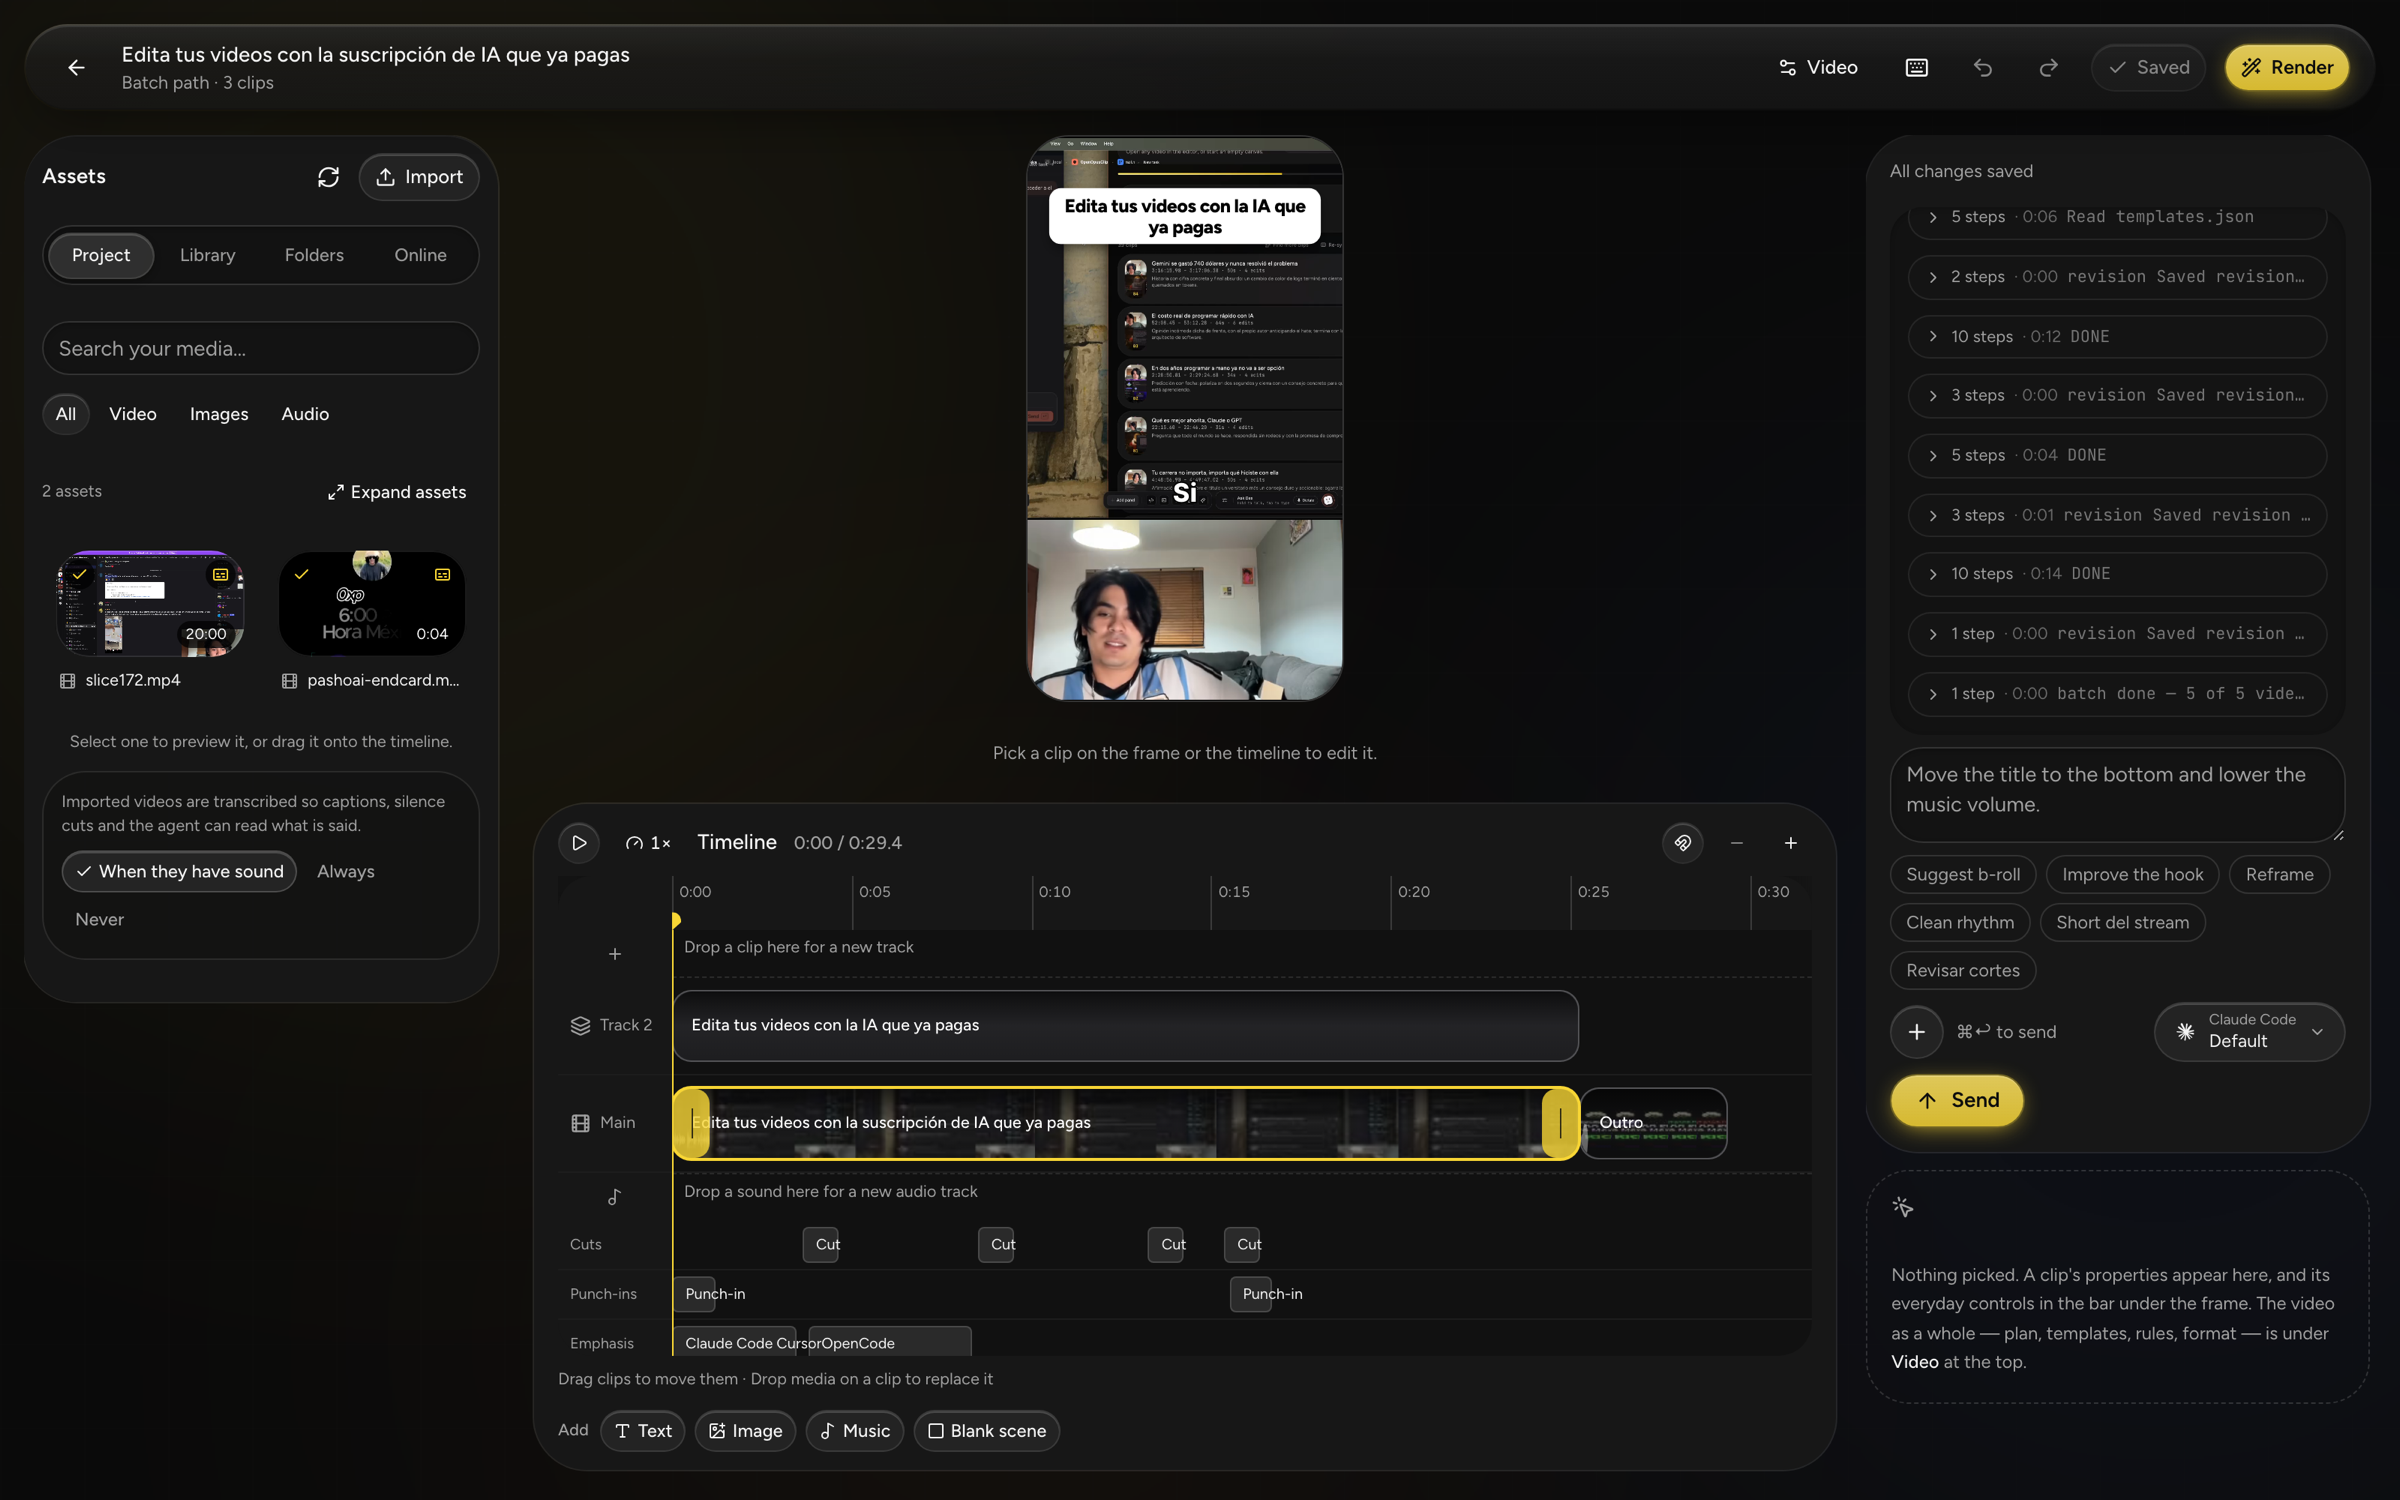Image resolution: width=2400 pixels, height=1500 pixels.
Task: Click the left trim handle of main clip
Action: tap(692, 1122)
